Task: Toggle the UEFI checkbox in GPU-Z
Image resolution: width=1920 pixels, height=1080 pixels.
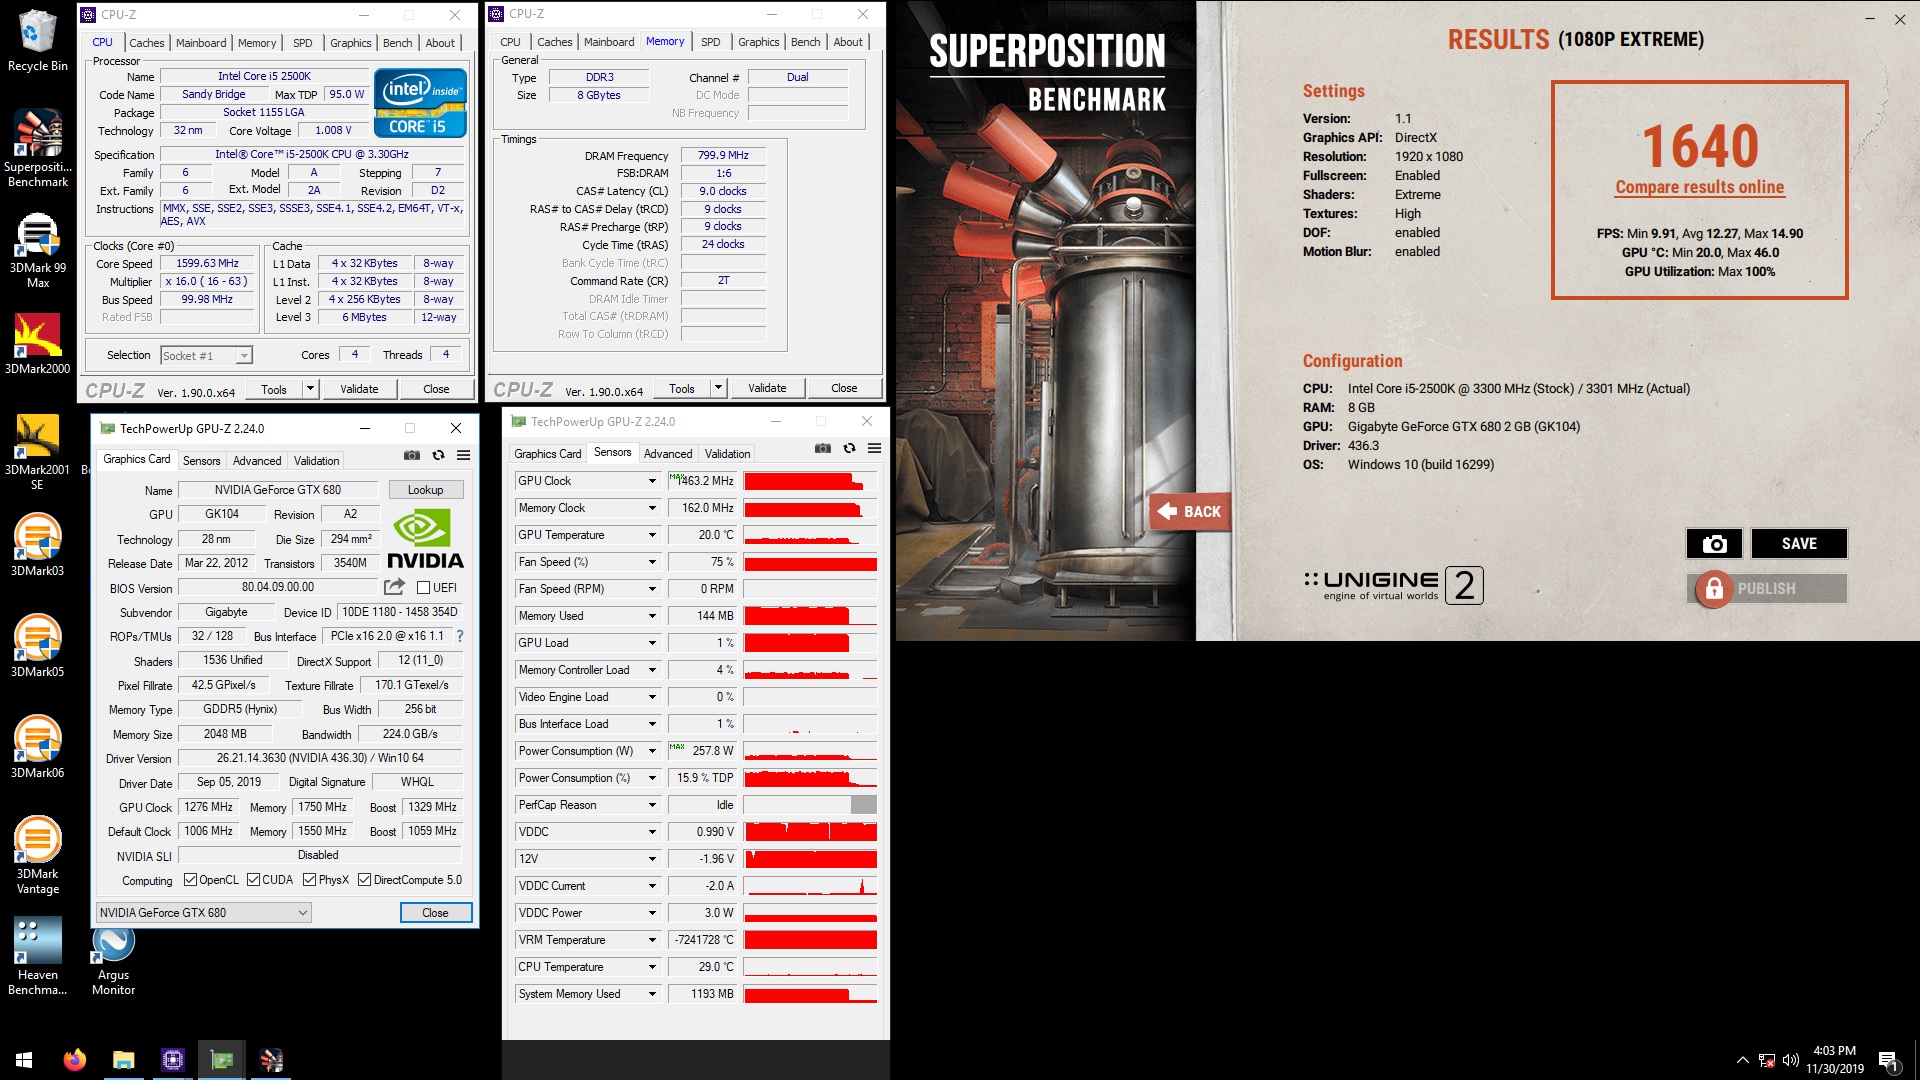Action: (423, 588)
